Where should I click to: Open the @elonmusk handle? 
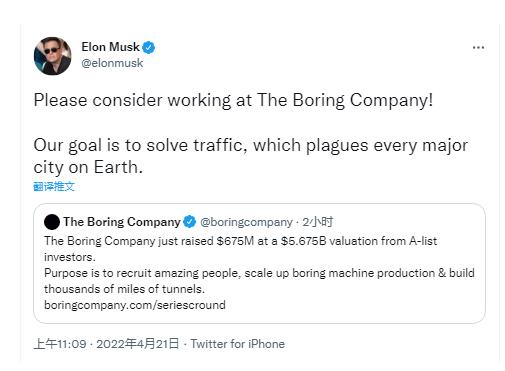click(112, 63)
